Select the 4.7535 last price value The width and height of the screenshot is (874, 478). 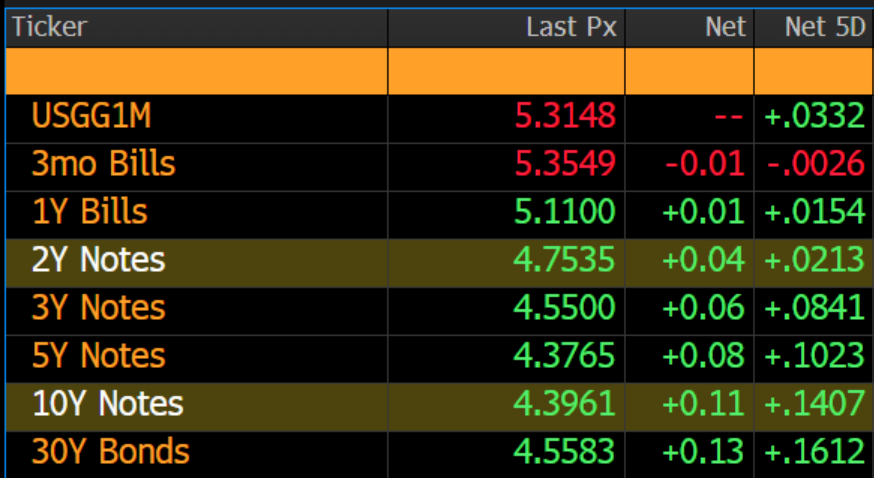(x=564, y=260)
